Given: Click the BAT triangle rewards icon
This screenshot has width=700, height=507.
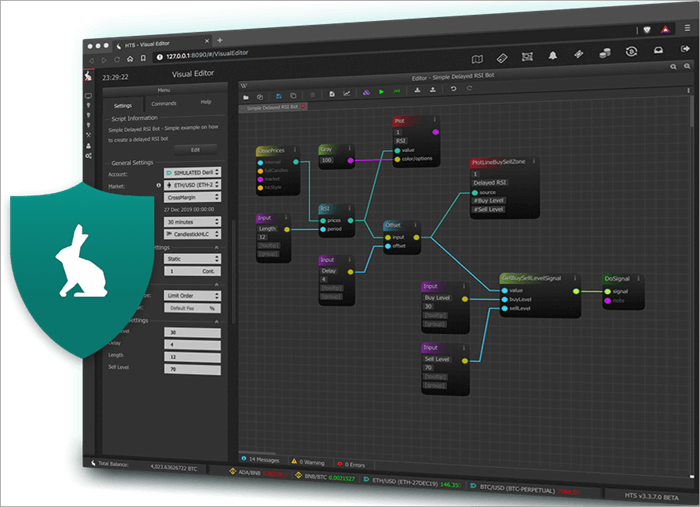Looking at the screenshot, I should 665,29.
